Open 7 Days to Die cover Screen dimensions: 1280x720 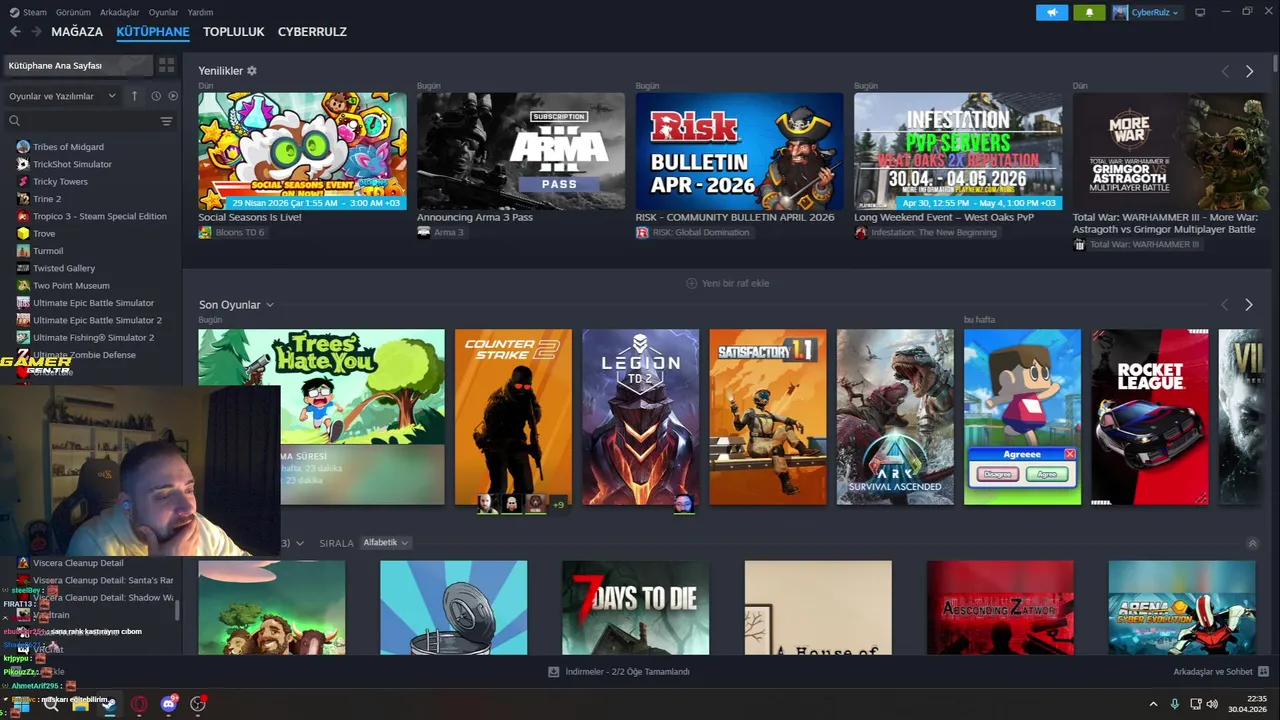[x=636, y=608]
